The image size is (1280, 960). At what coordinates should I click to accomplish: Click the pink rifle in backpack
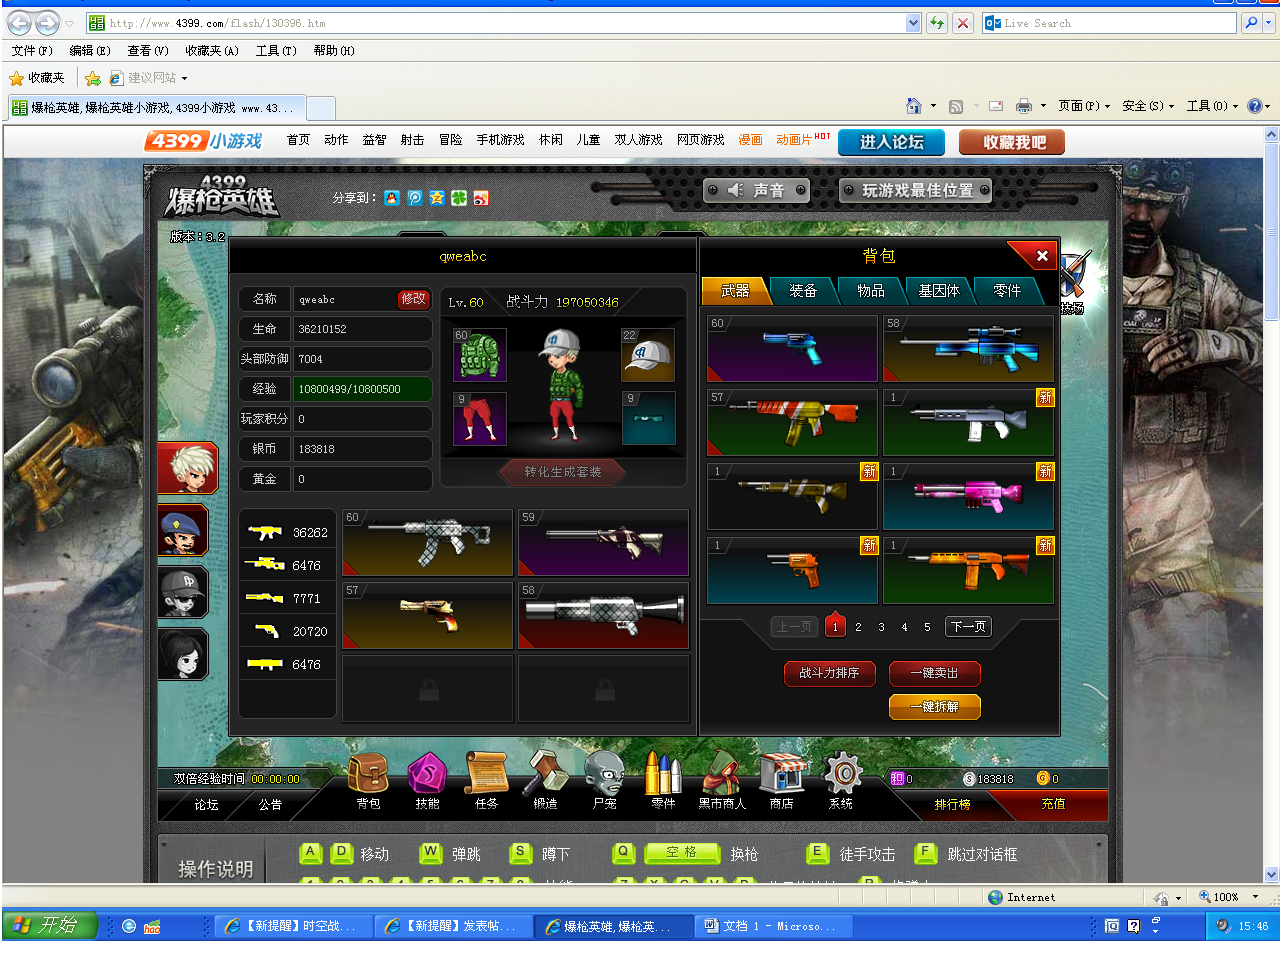coord(968,497)
